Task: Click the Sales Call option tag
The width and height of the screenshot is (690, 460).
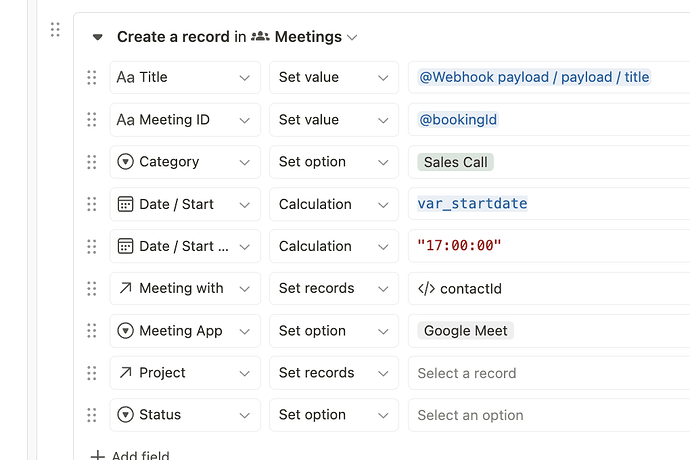Action: [x=455, y=162]
